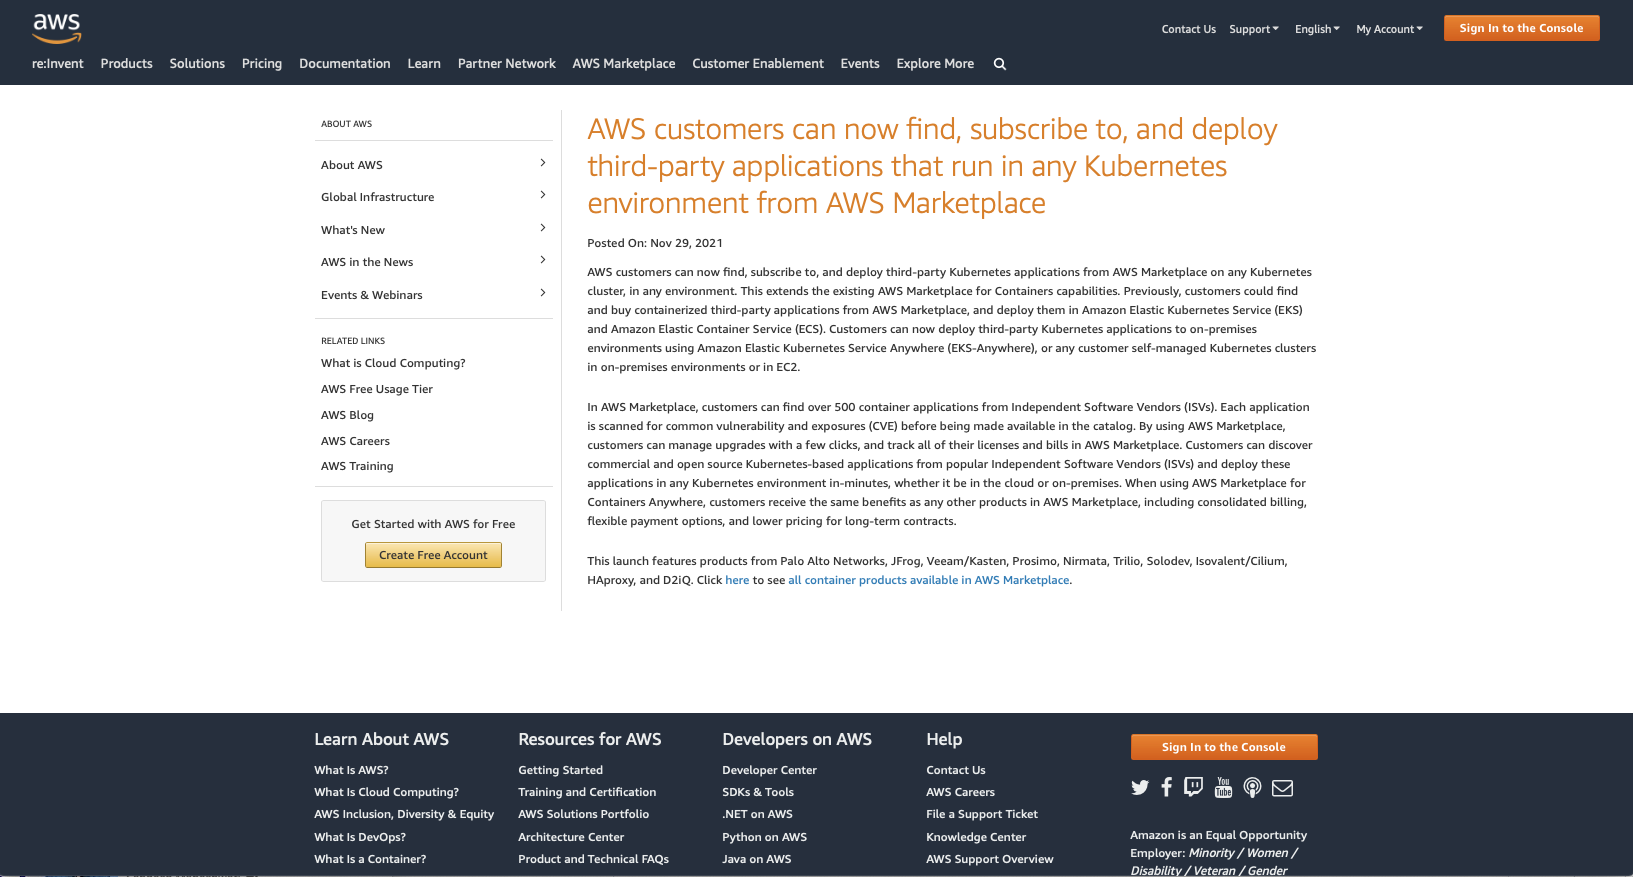Open AWS Inclusion, Diversity & Equity link

tap(404, 814)
